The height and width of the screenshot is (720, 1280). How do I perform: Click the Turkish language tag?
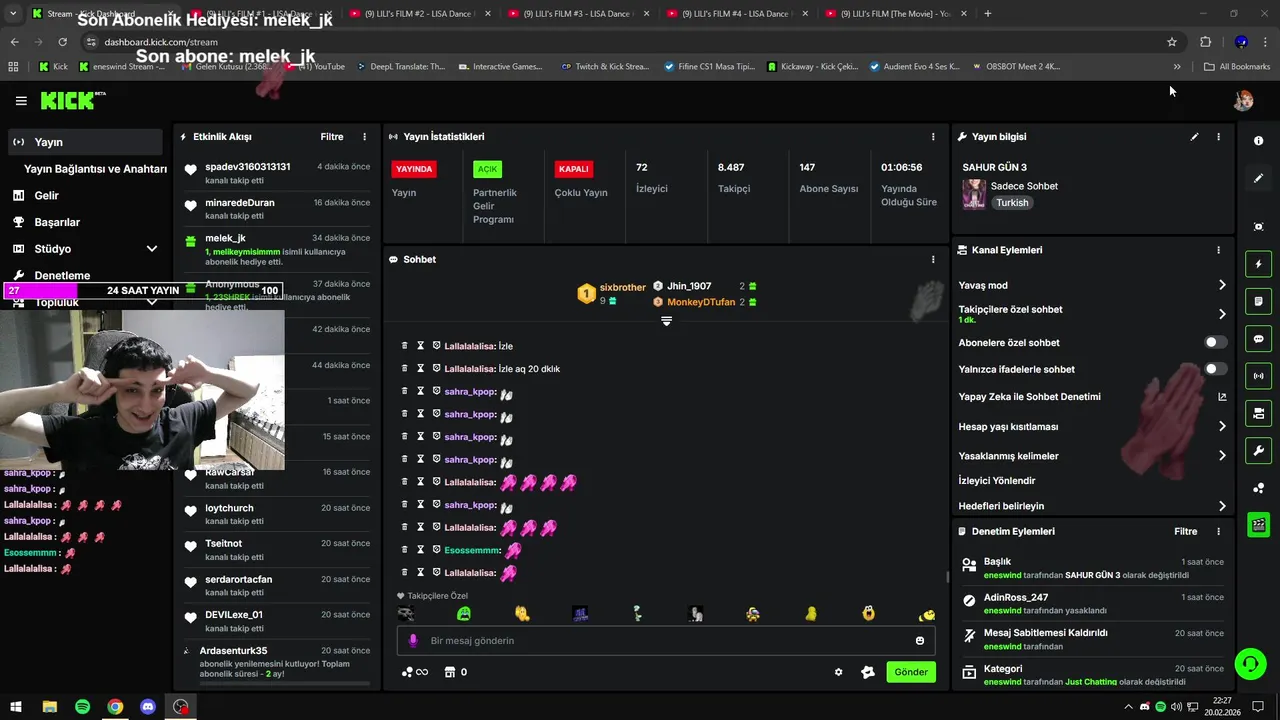[1012, 203]
